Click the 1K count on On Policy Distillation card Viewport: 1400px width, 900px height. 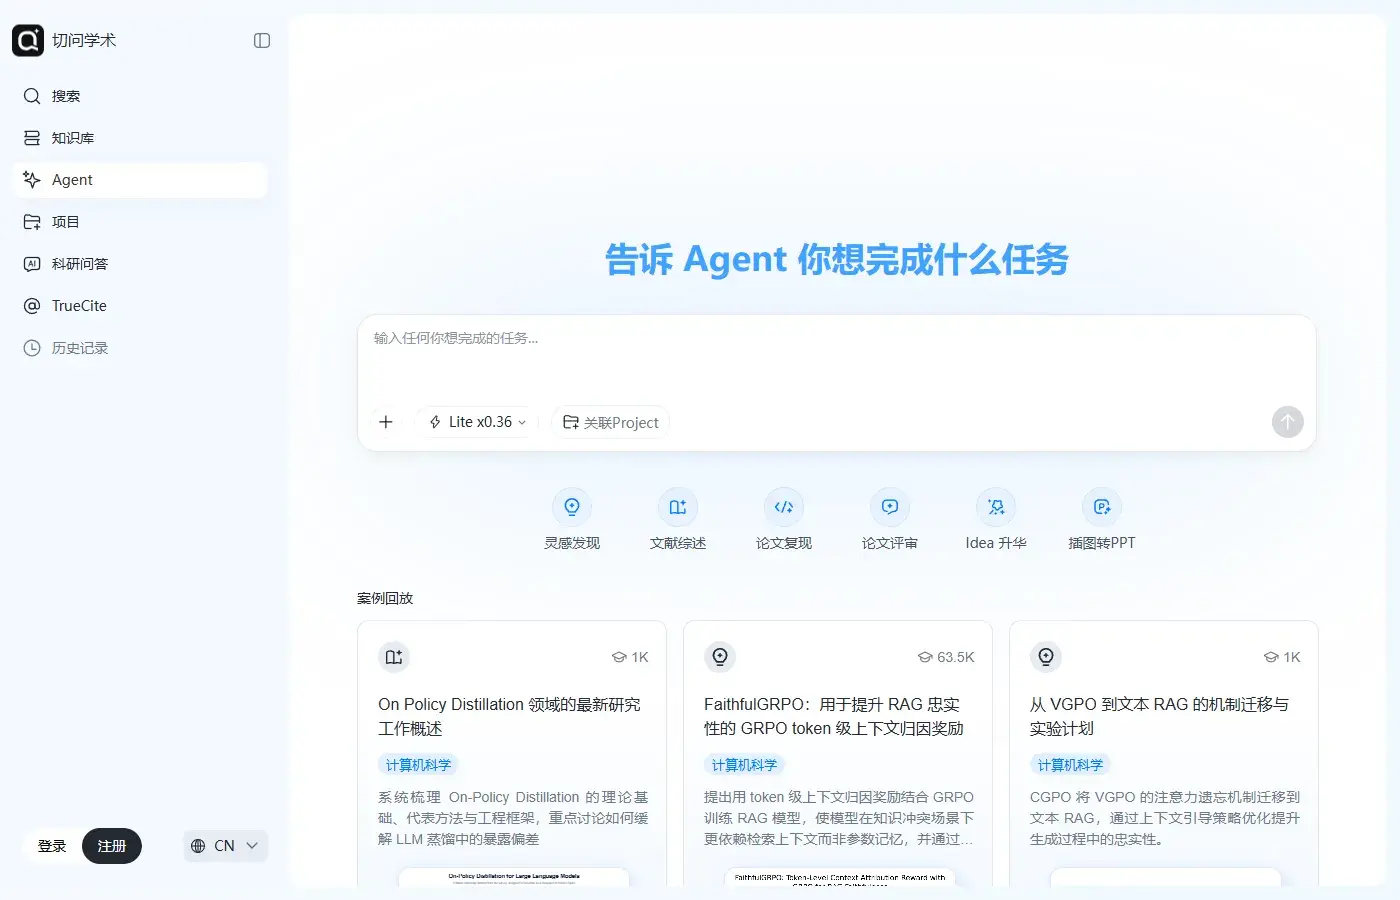click(x=630, y=657)
